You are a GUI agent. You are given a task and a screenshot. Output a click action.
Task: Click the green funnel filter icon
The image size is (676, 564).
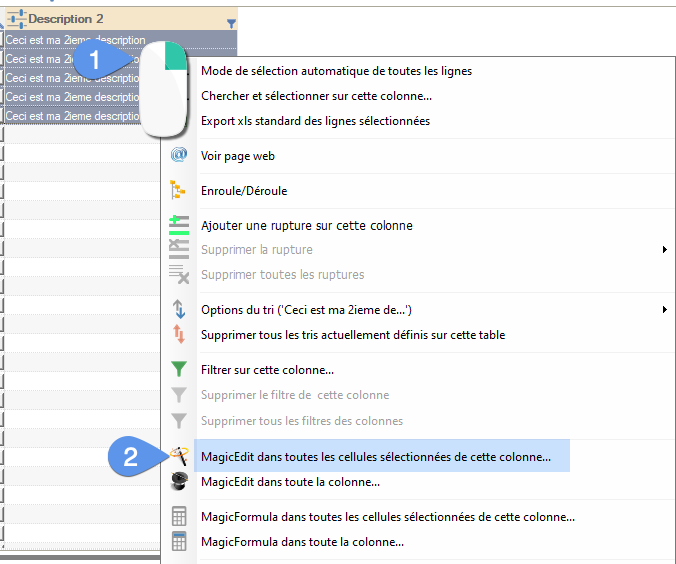point(179,370)
